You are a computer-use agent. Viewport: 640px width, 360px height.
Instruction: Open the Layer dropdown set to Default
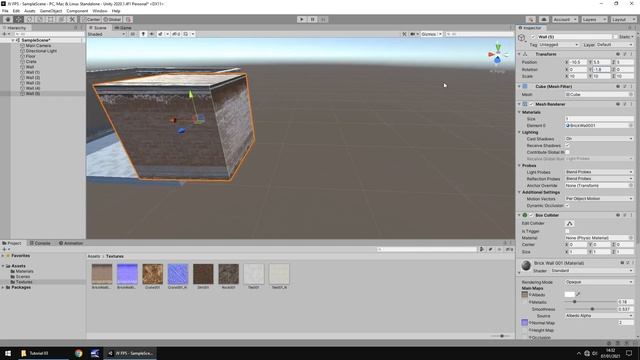point(615,44)
